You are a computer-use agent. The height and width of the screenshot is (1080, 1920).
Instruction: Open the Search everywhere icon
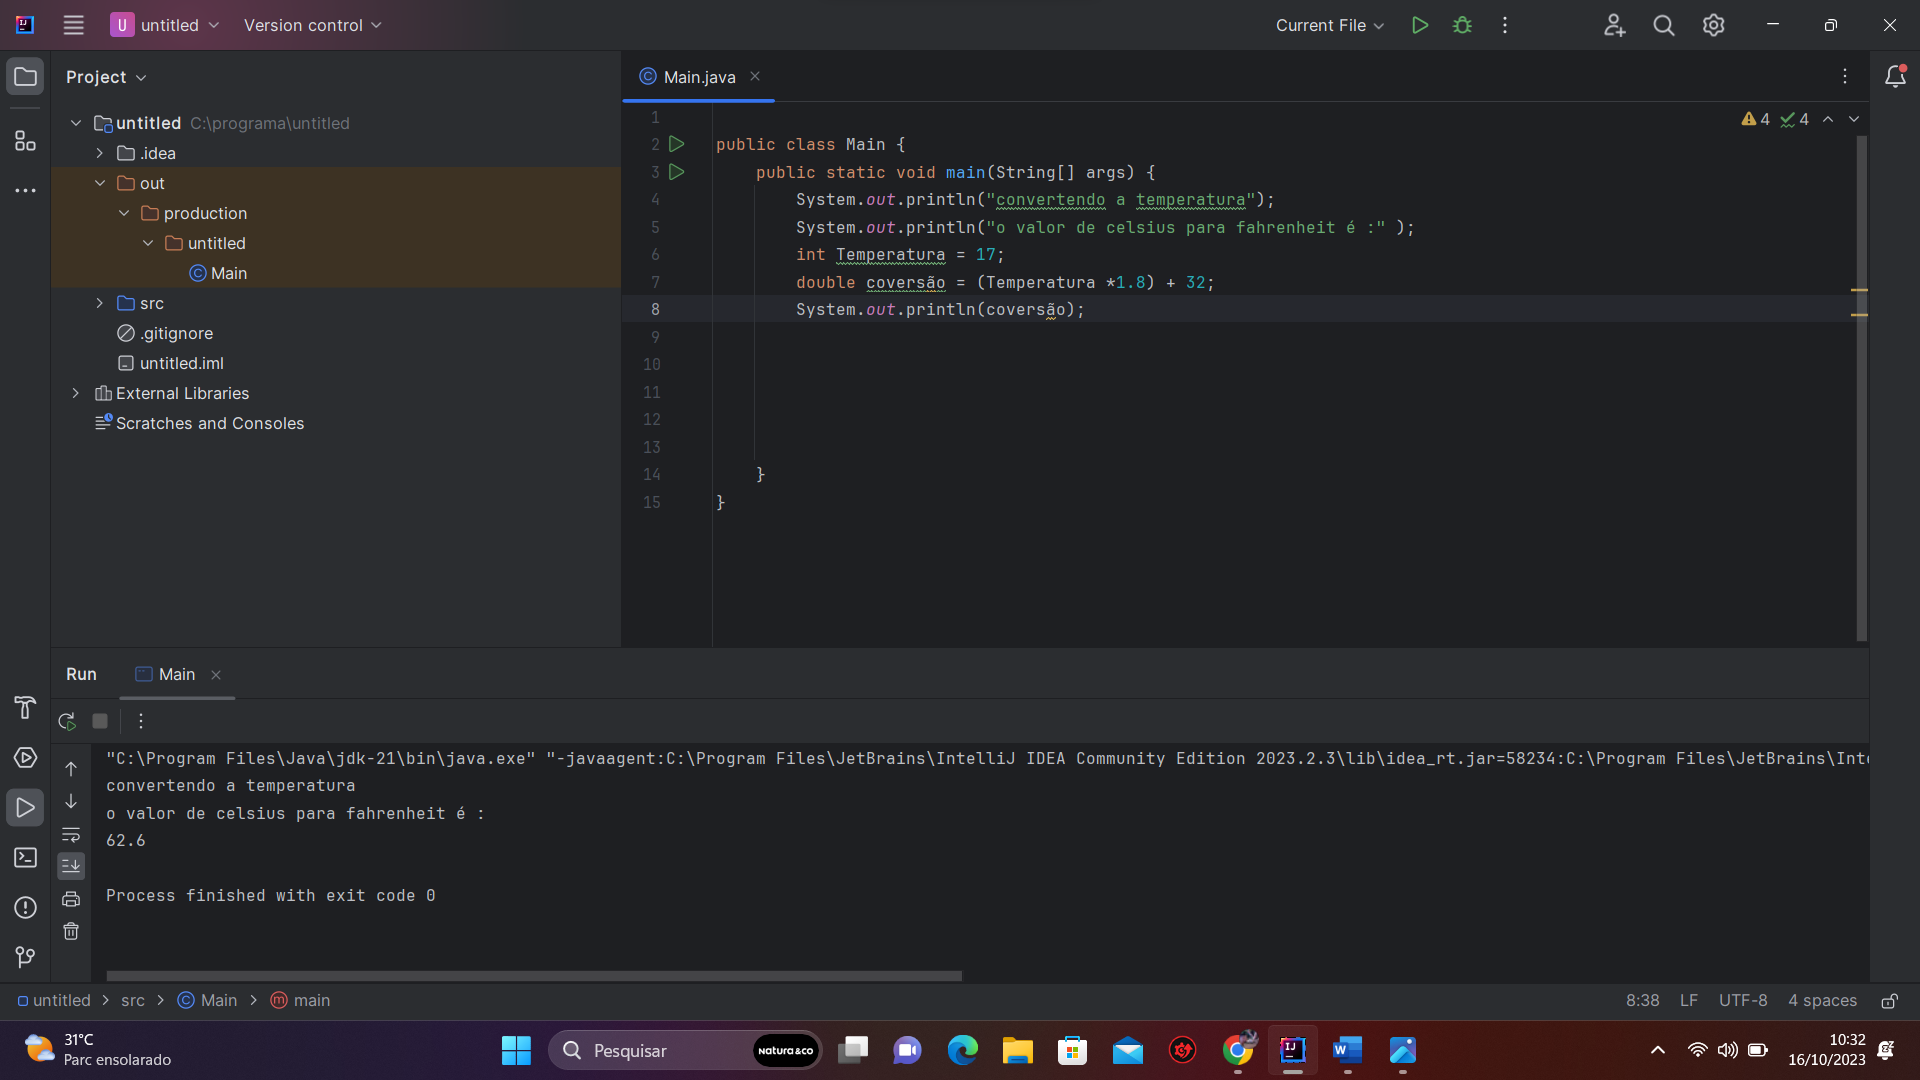[1663, 25]
